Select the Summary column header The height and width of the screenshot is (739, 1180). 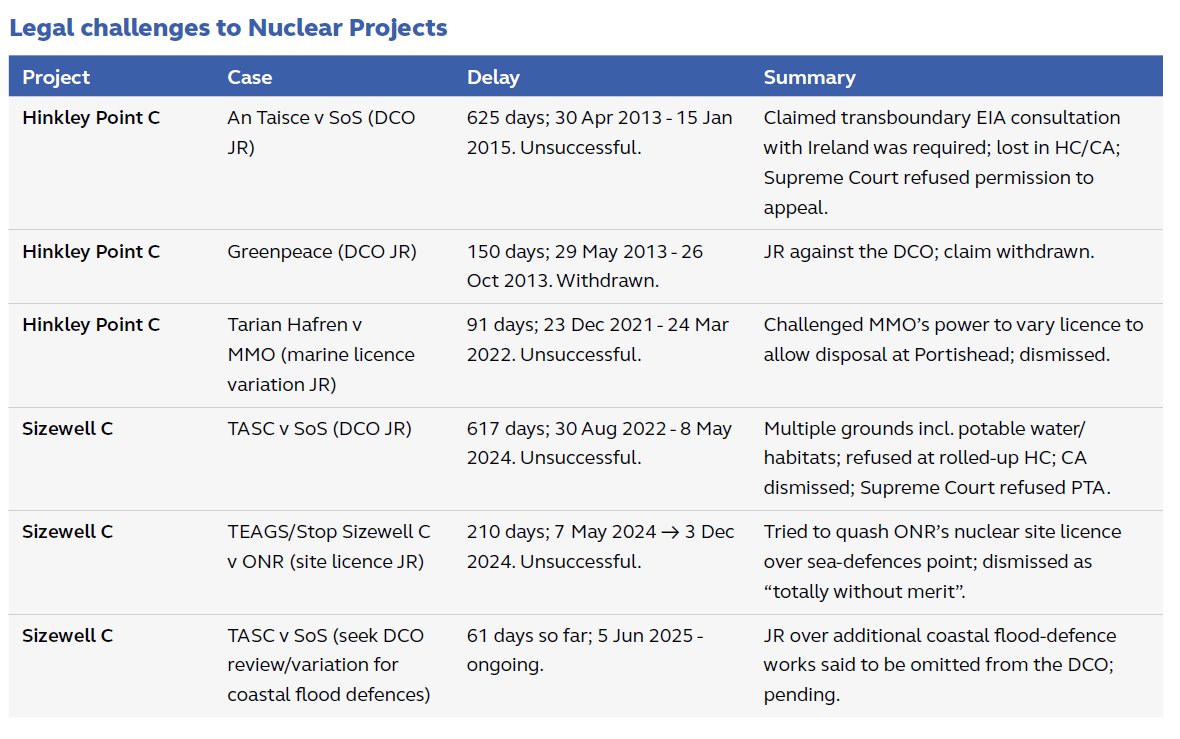(810, 78)
